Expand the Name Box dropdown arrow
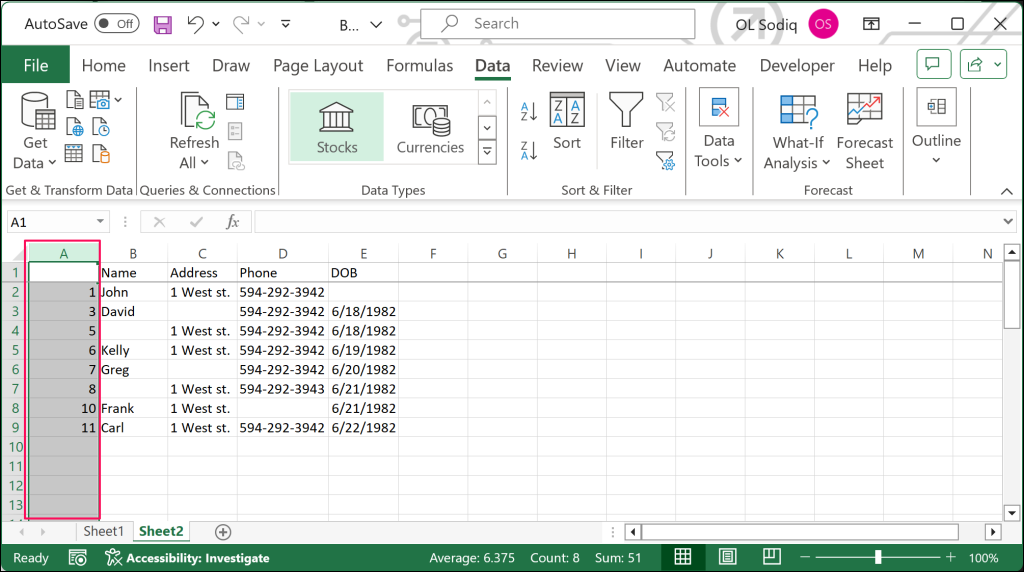 coord(101,222)
